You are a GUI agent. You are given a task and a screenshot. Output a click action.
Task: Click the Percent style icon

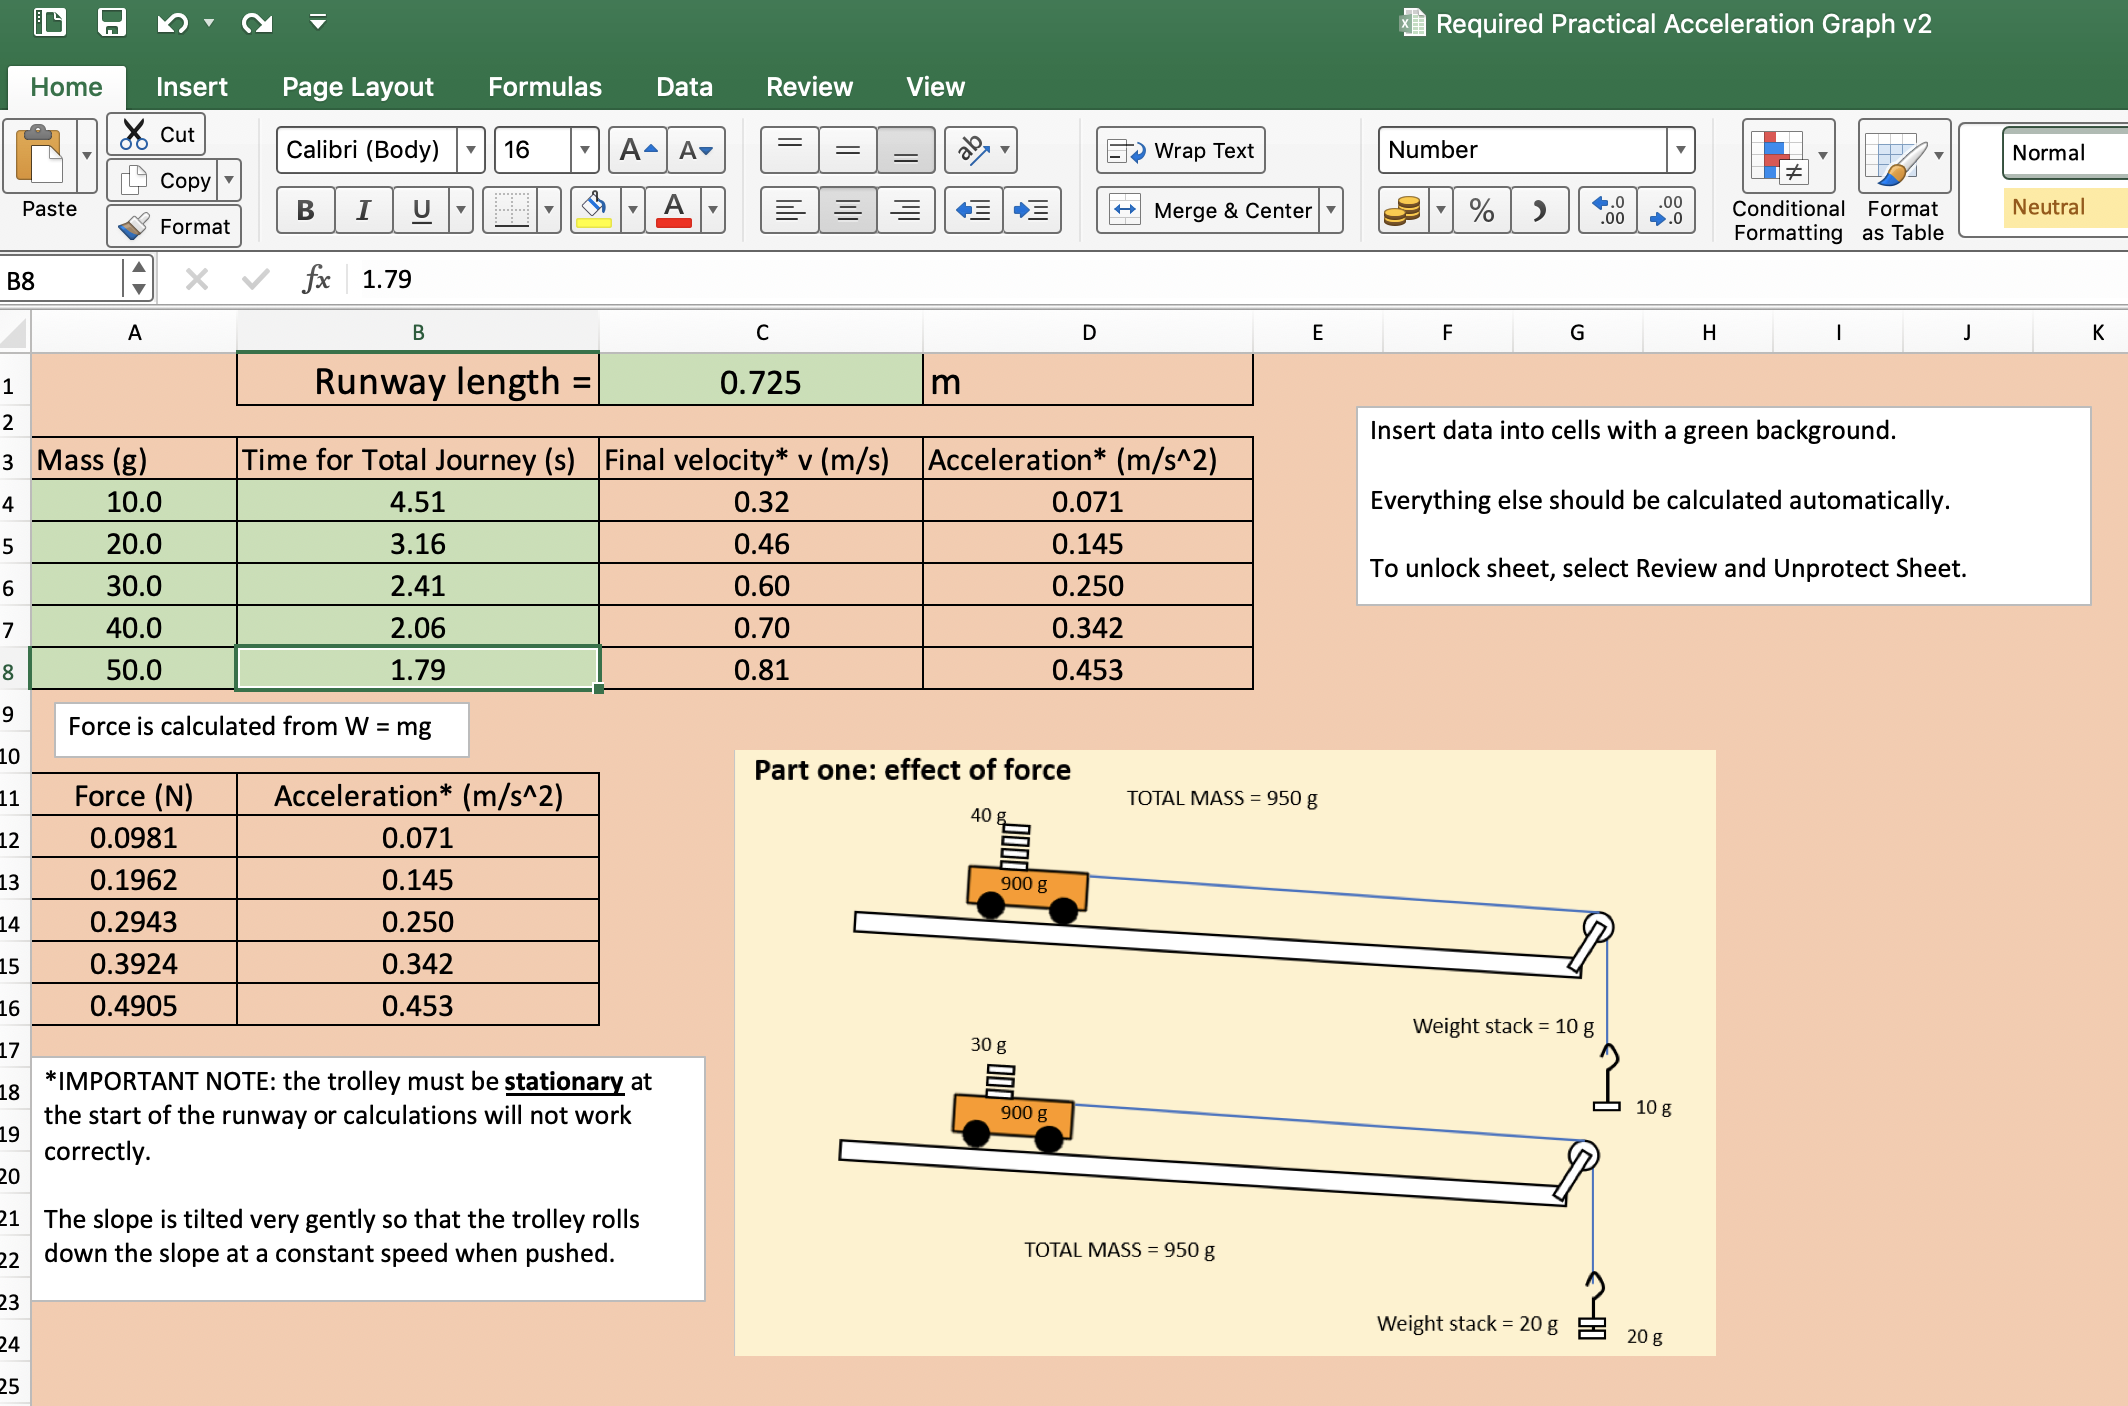[x=1481, y=210]
